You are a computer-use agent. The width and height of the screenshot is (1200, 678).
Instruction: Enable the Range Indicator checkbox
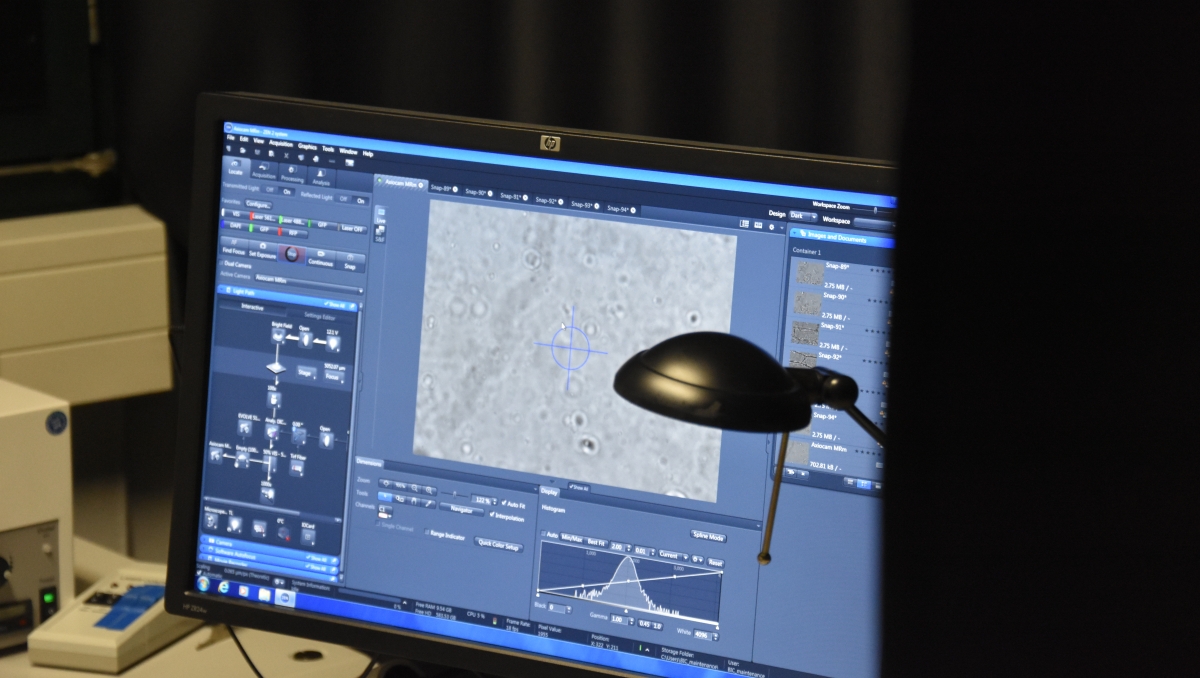pos(428,534)
